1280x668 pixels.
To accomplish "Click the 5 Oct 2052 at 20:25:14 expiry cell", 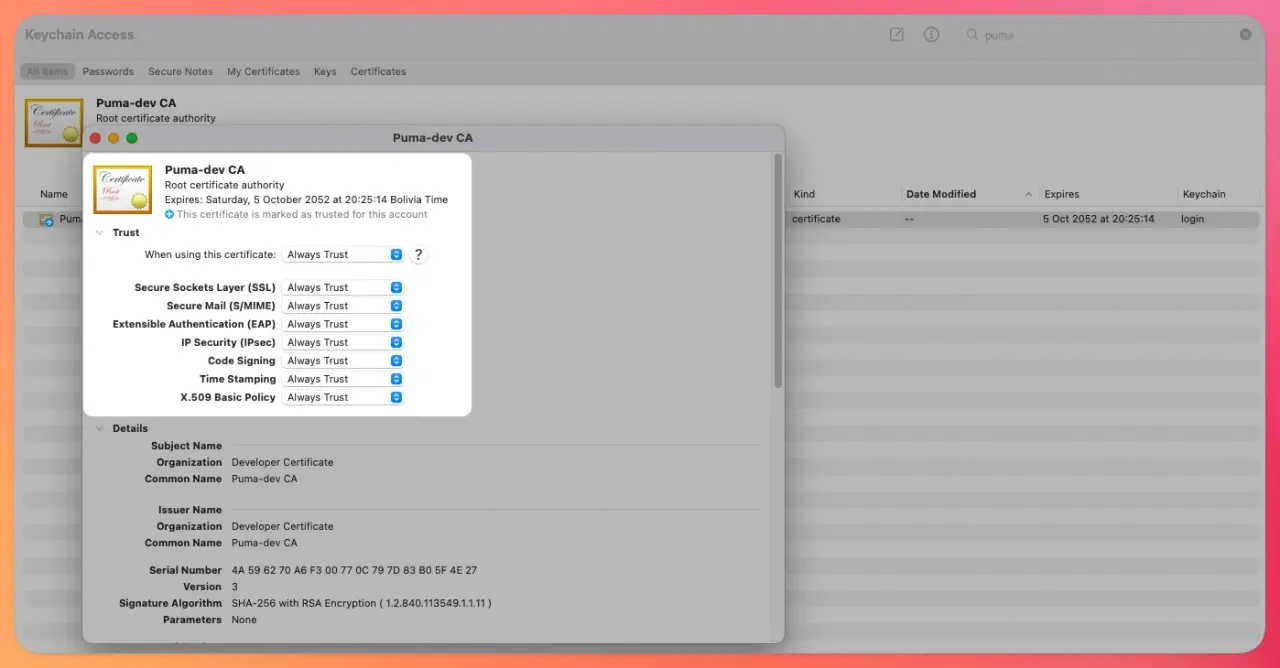I will point(1098,219).
